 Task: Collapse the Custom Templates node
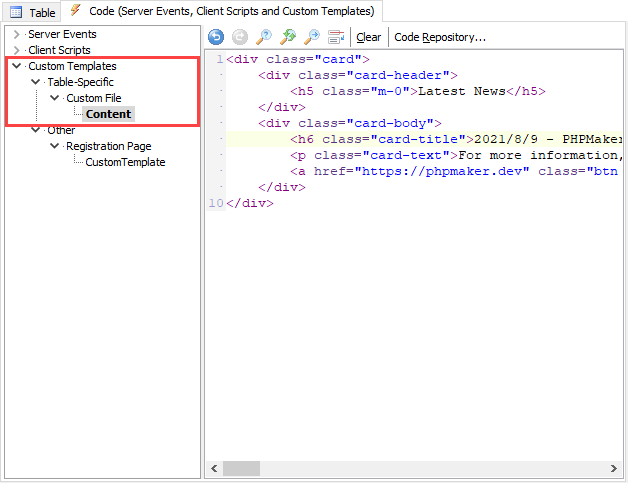tap(16, 66)
